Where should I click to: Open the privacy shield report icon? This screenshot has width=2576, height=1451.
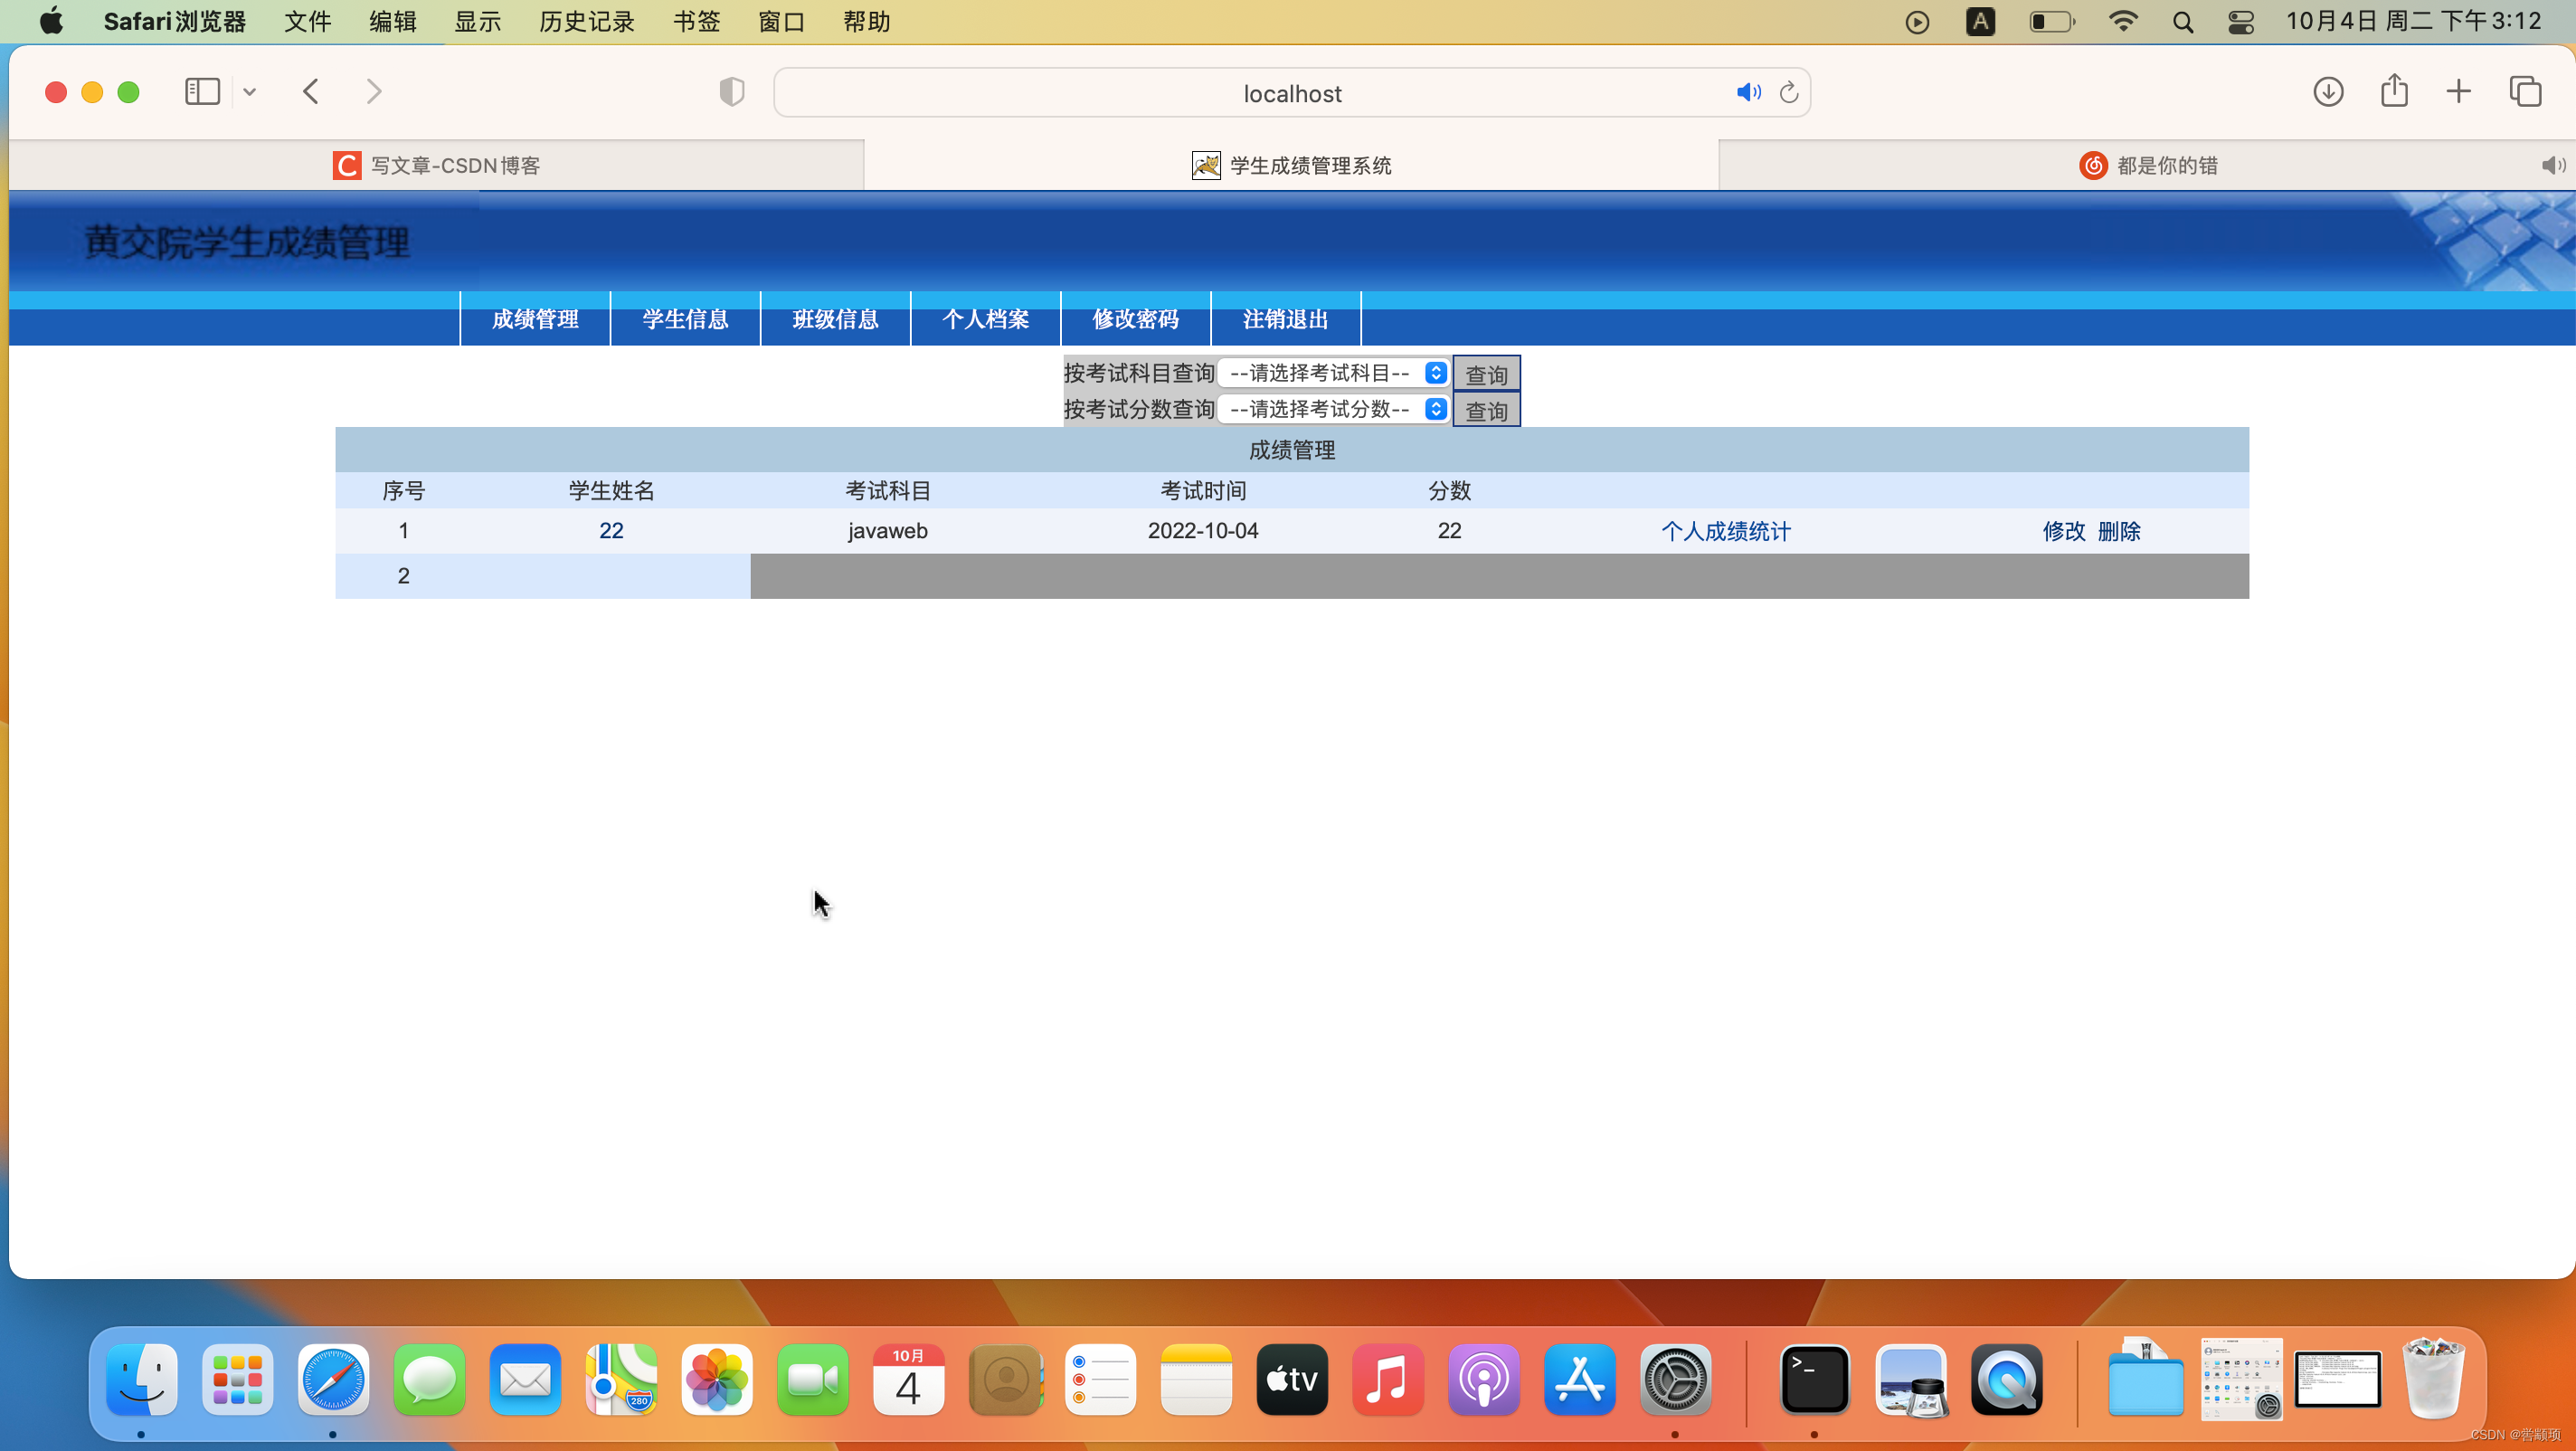732,92
